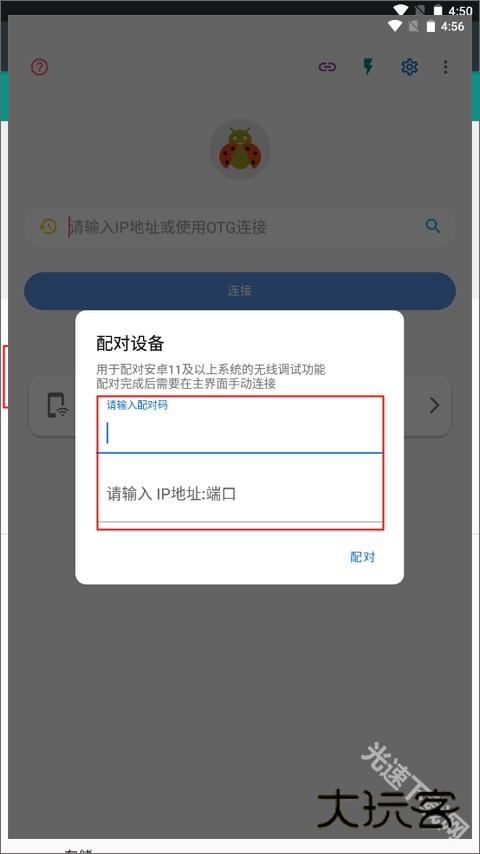Viewport: 480px width, 854px height.
Task: Tap the blue 连接 button
Action: [x=240, y=290]
